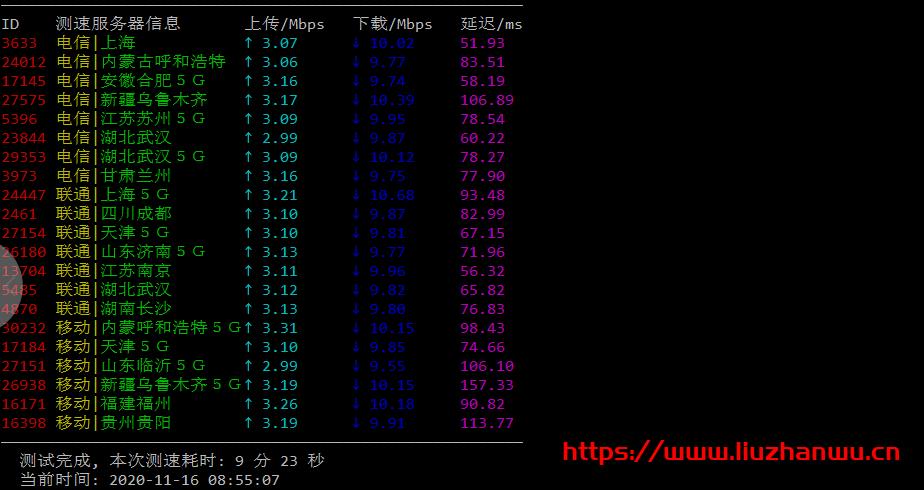This screenshot has width=924, height=490.
Task: Click the upload arrow in the 电信 上海 row
Action: click(248, 43)
